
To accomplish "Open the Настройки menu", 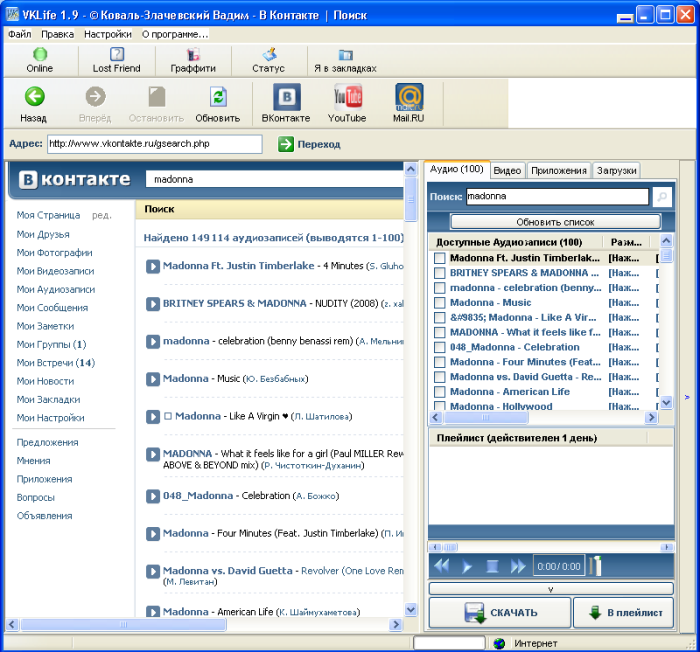I will coord(107,33).
